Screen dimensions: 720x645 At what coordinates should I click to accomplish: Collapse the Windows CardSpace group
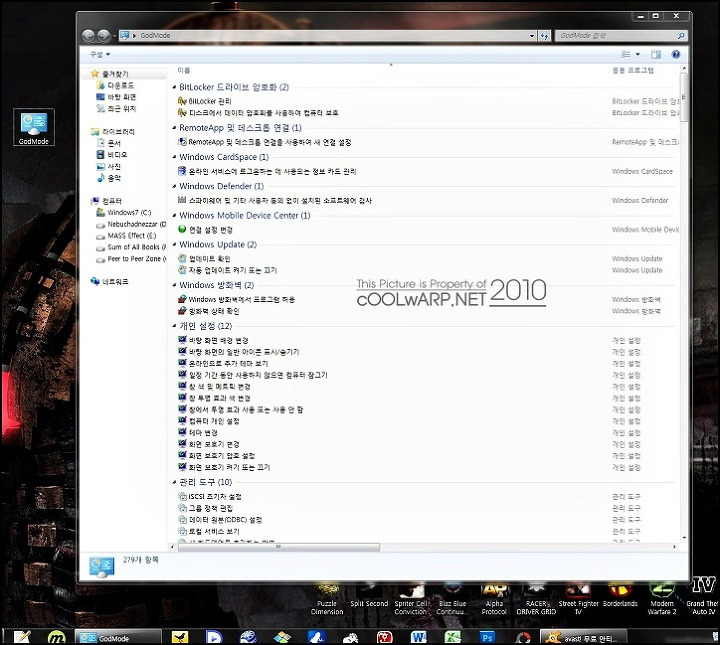[x=174, y=157]
